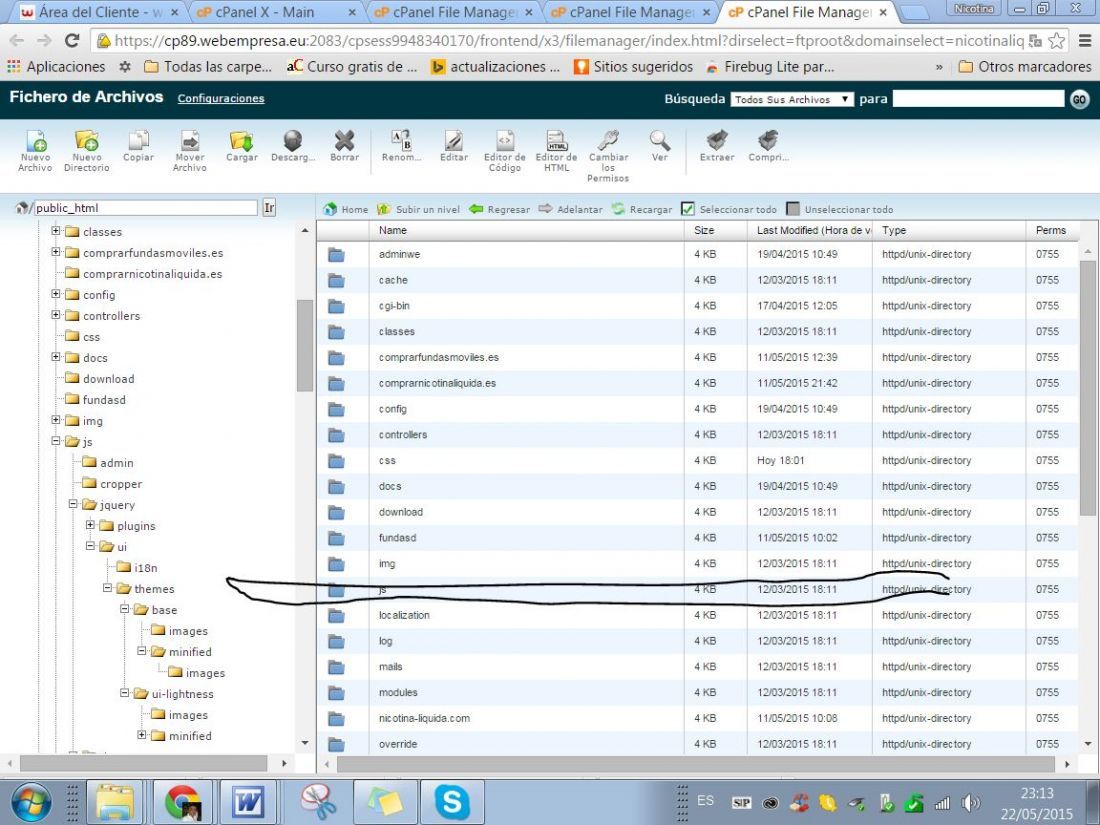Create a folder with Nuevo Directorio
Screen dimensions: 1100x825
[x=86, y=142]
